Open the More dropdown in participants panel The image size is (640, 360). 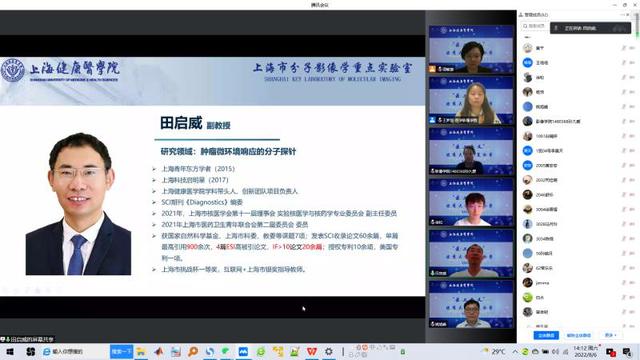coord(611,335)
